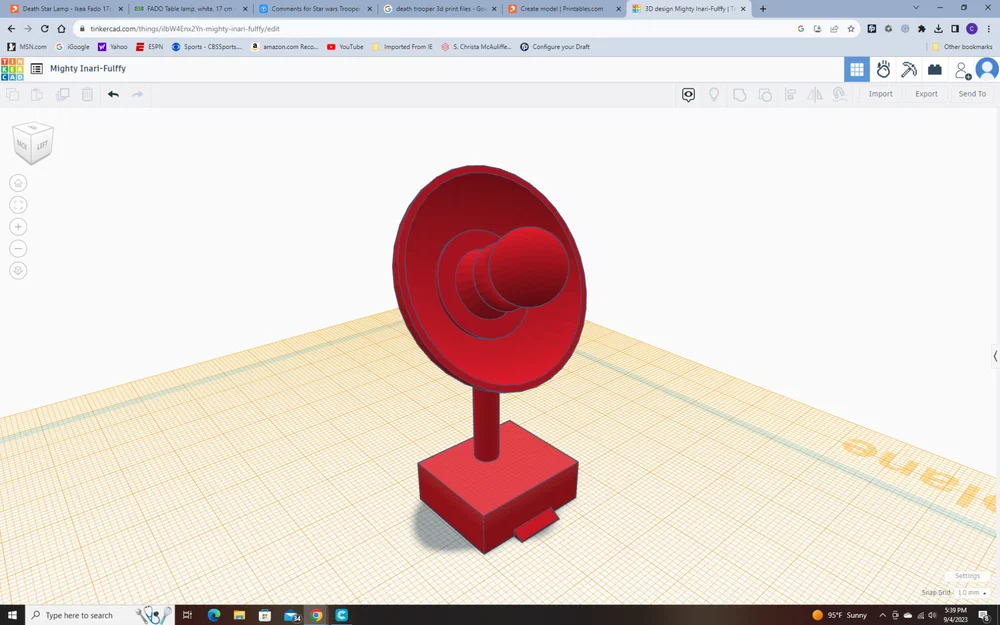The width and height of the screenshot is (1000, 625).
Task: Switch to the Death Star Lamp tab
Action: 66,9
